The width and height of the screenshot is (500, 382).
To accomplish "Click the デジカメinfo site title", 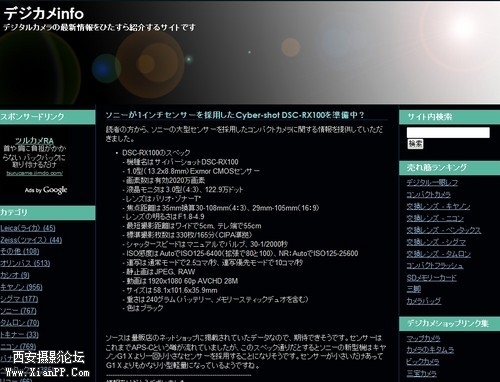I will [44, 14].
